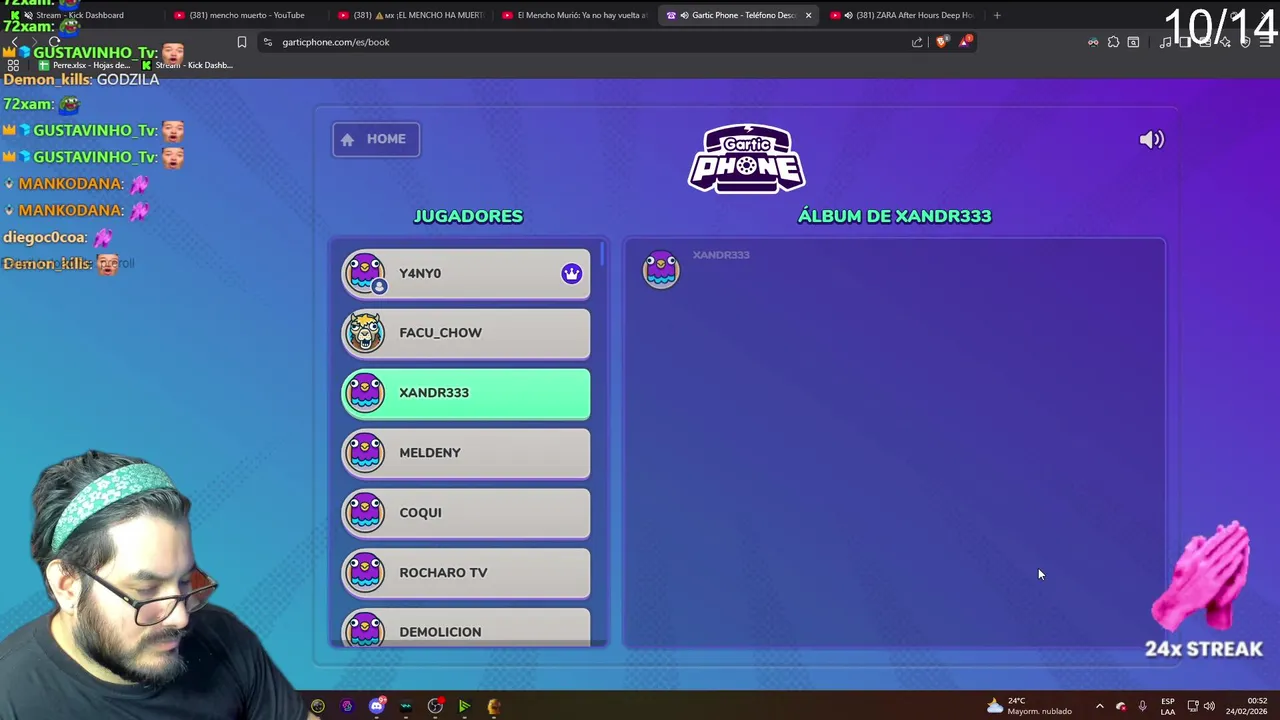Open the 'Perre.xlsx - Hojas de...' bookmark
Screen dimensions: 1280x720
tap(84, 65)
